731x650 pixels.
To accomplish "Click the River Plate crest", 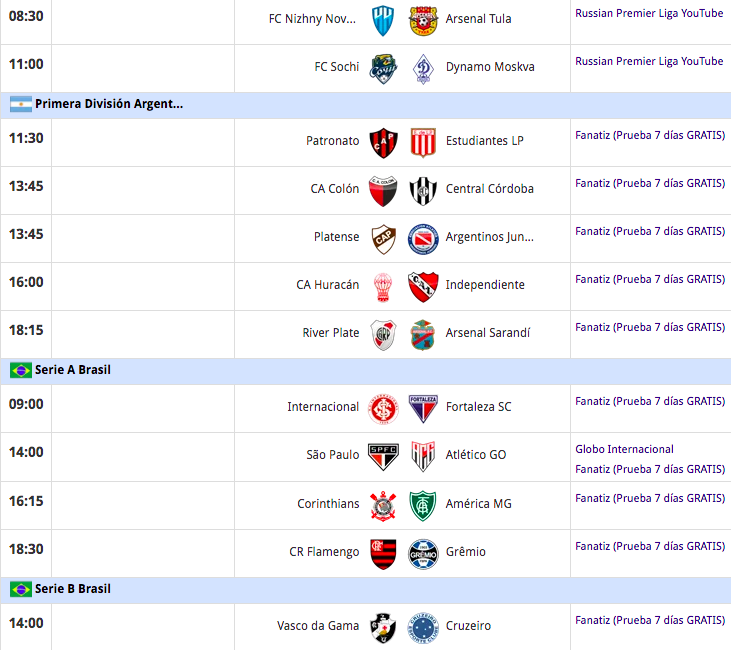I will point(383,335).
